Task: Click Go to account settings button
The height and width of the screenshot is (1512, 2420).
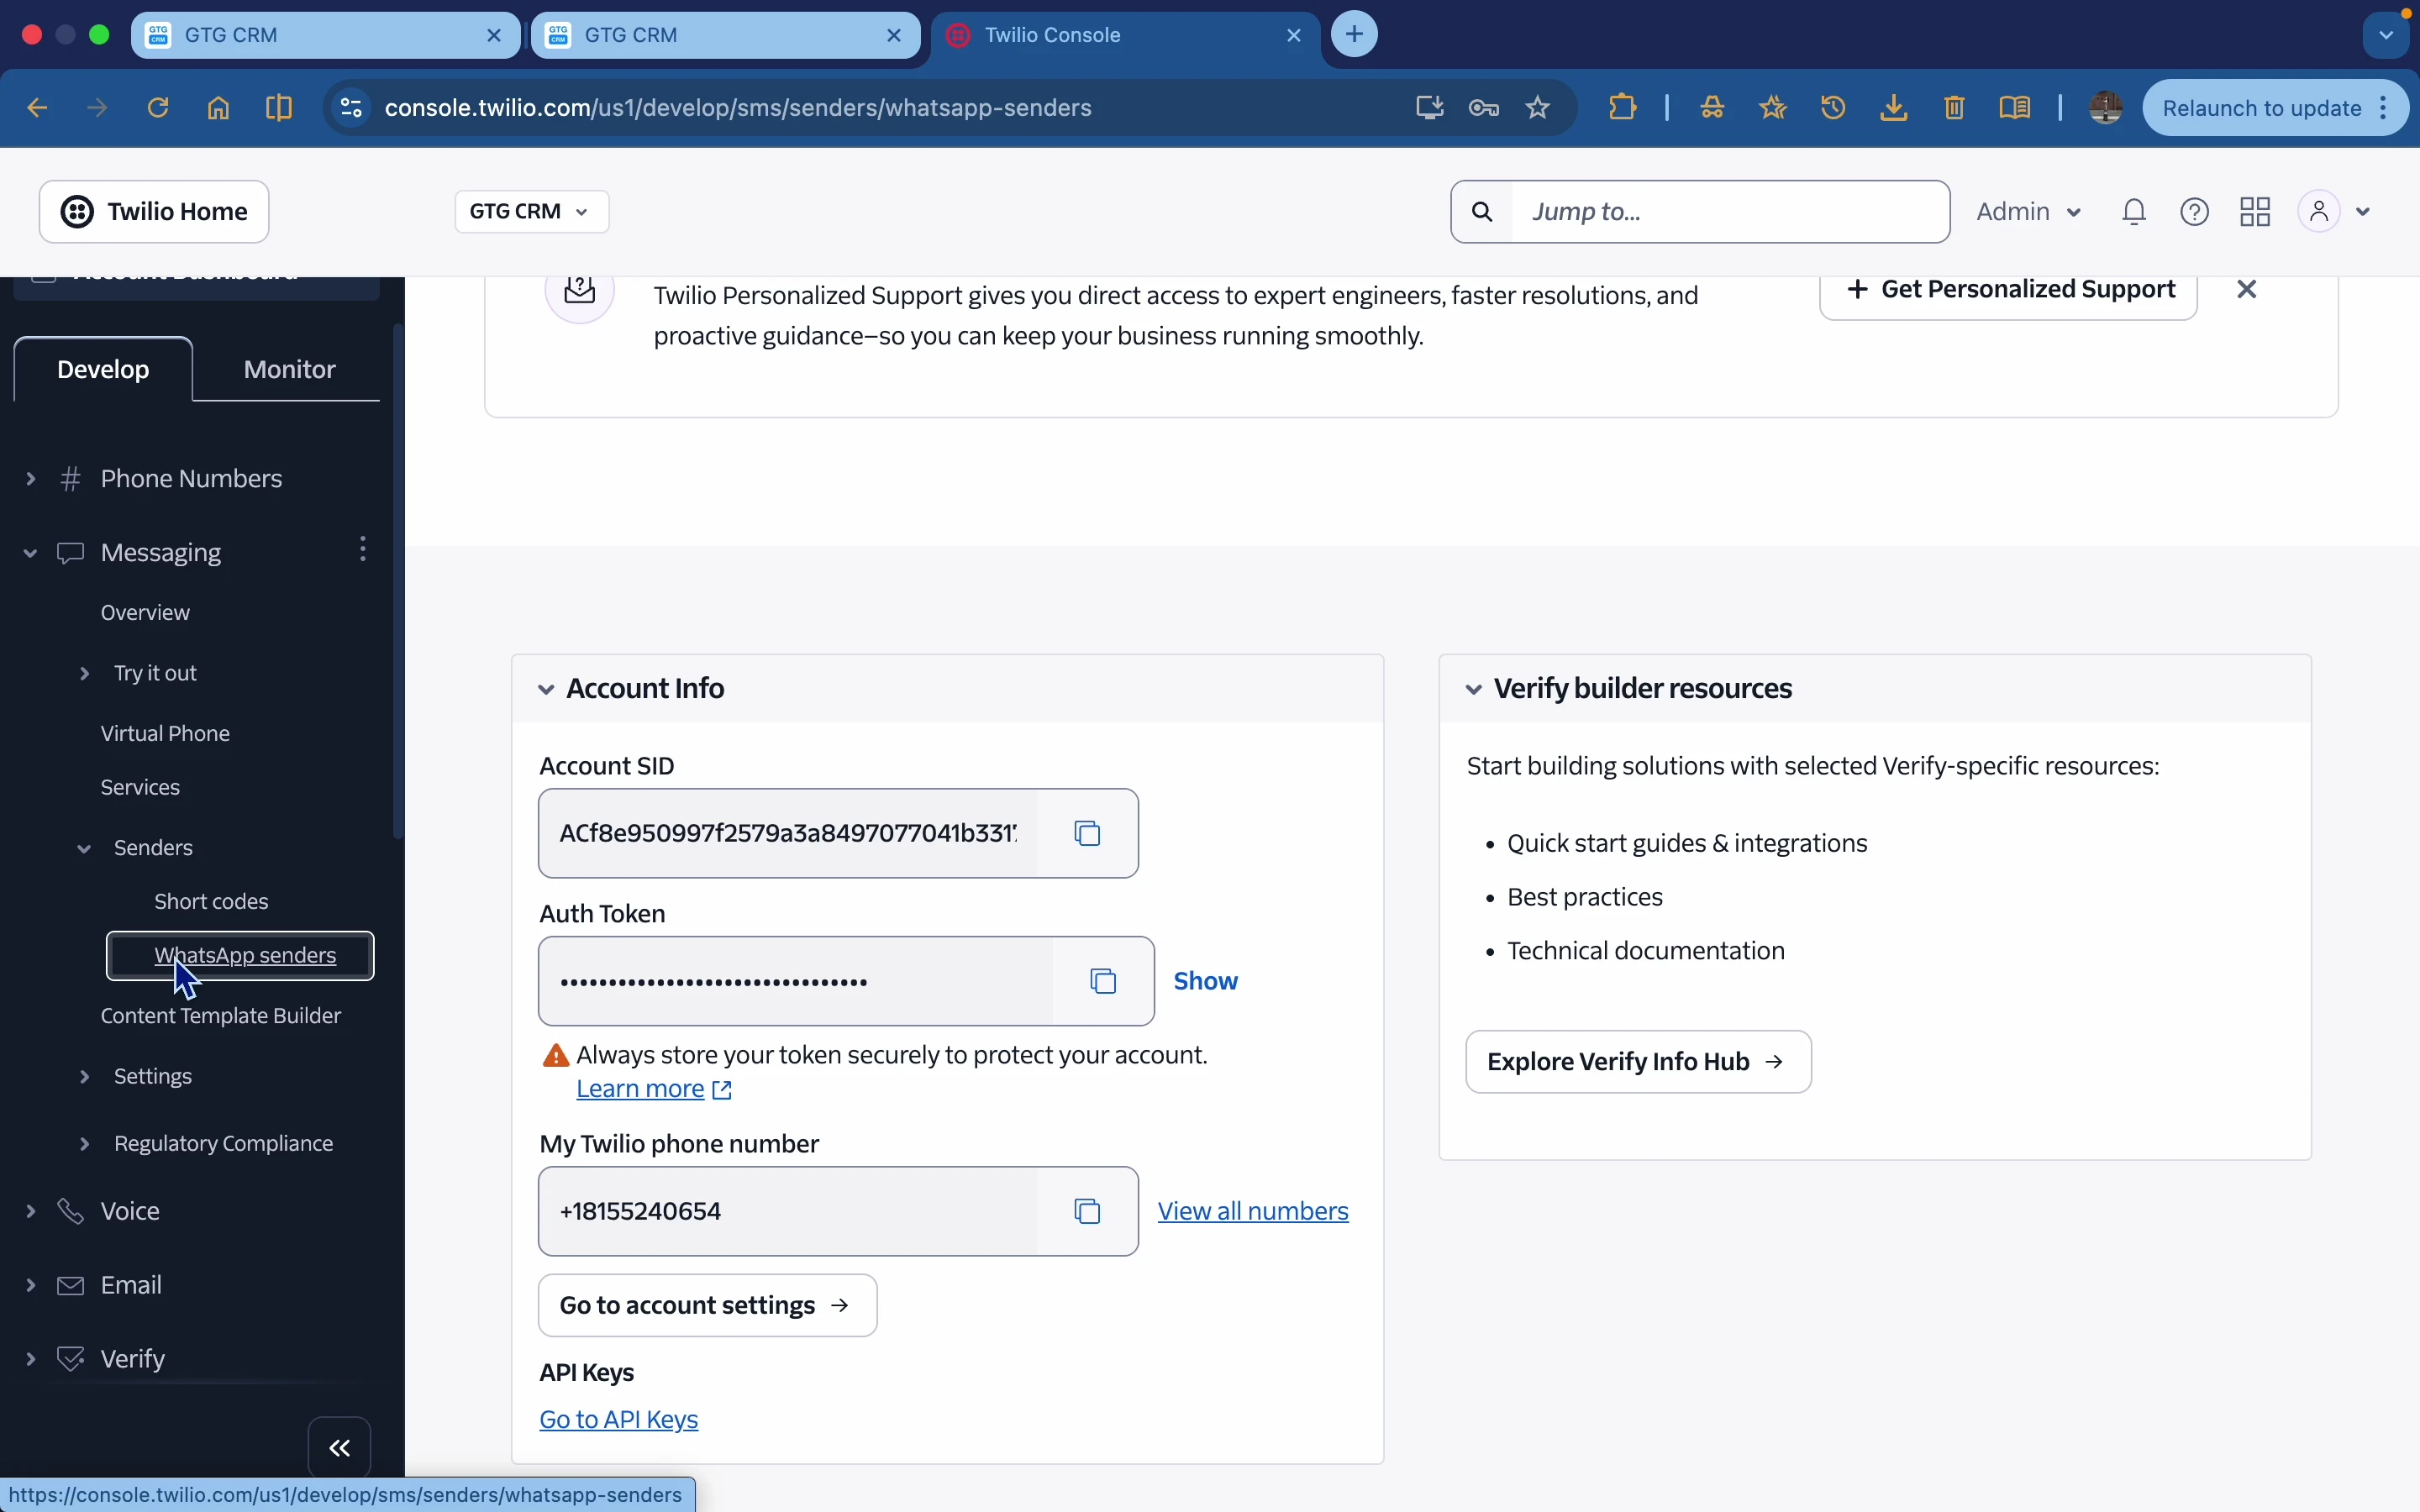Action: [x=707, y=1305]
